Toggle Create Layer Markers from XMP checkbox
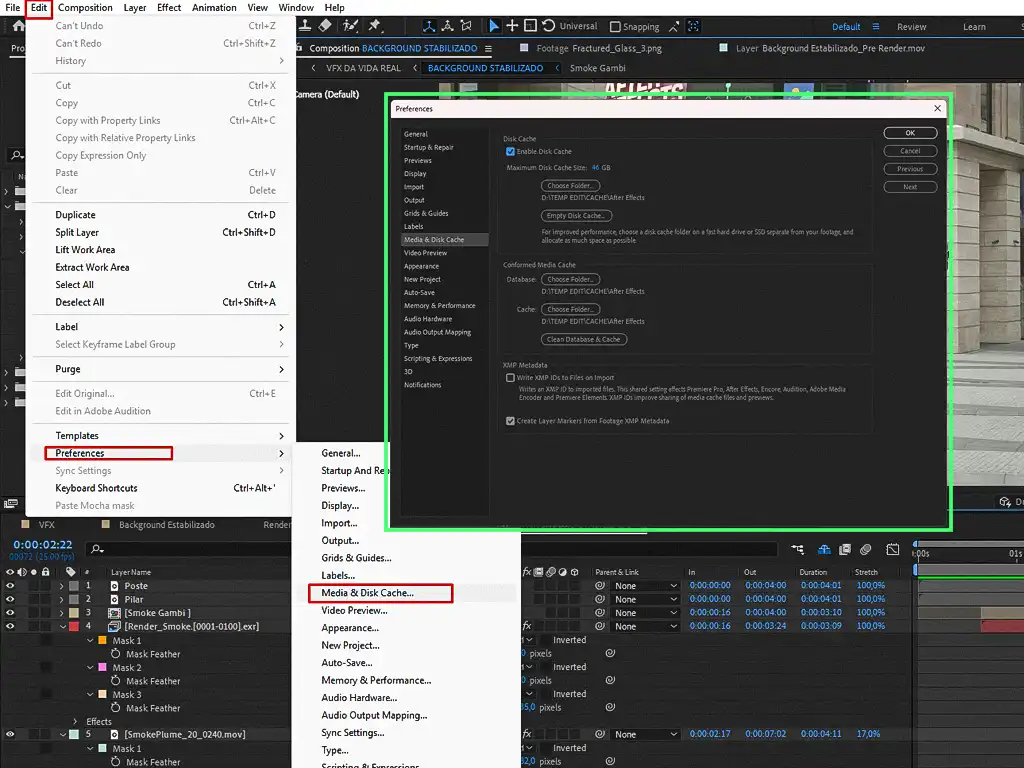The image size is (1024, 768). tap(510, 421)
